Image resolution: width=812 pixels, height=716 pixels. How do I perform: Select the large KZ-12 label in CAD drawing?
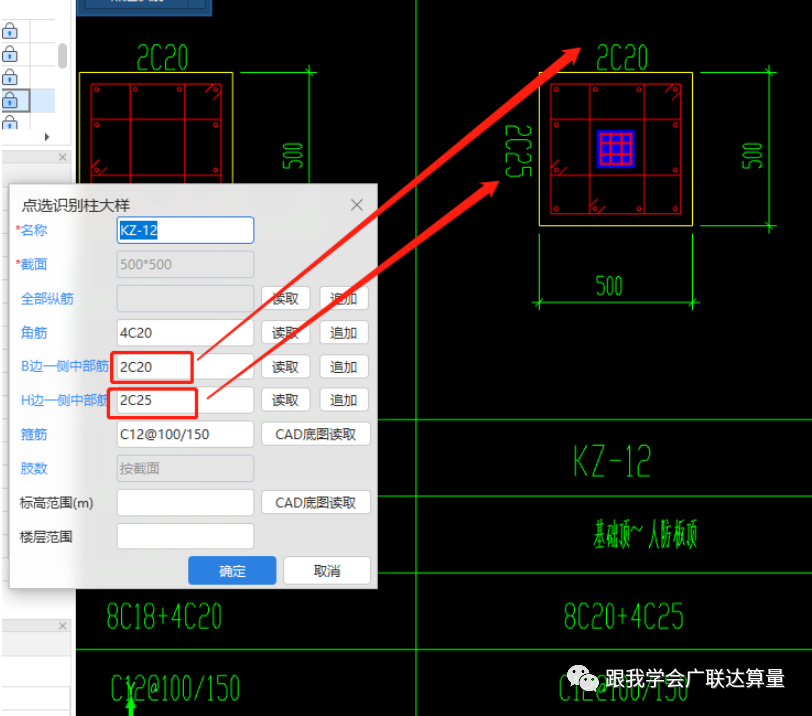pos(612,460)
